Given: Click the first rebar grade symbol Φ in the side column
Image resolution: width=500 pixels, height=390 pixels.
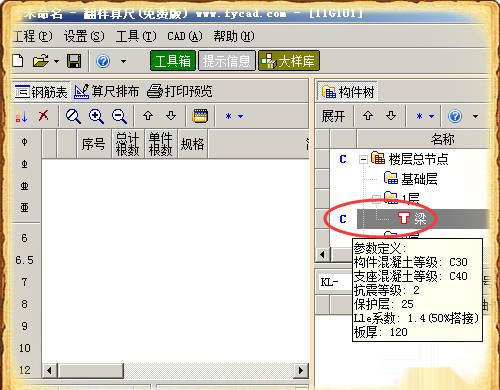Looking at the screenshot, I should pos(25,142).
